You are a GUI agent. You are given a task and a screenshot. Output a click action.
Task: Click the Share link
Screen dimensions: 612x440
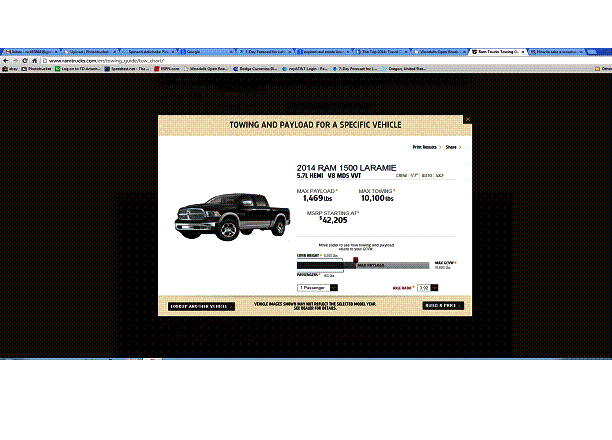454,147
